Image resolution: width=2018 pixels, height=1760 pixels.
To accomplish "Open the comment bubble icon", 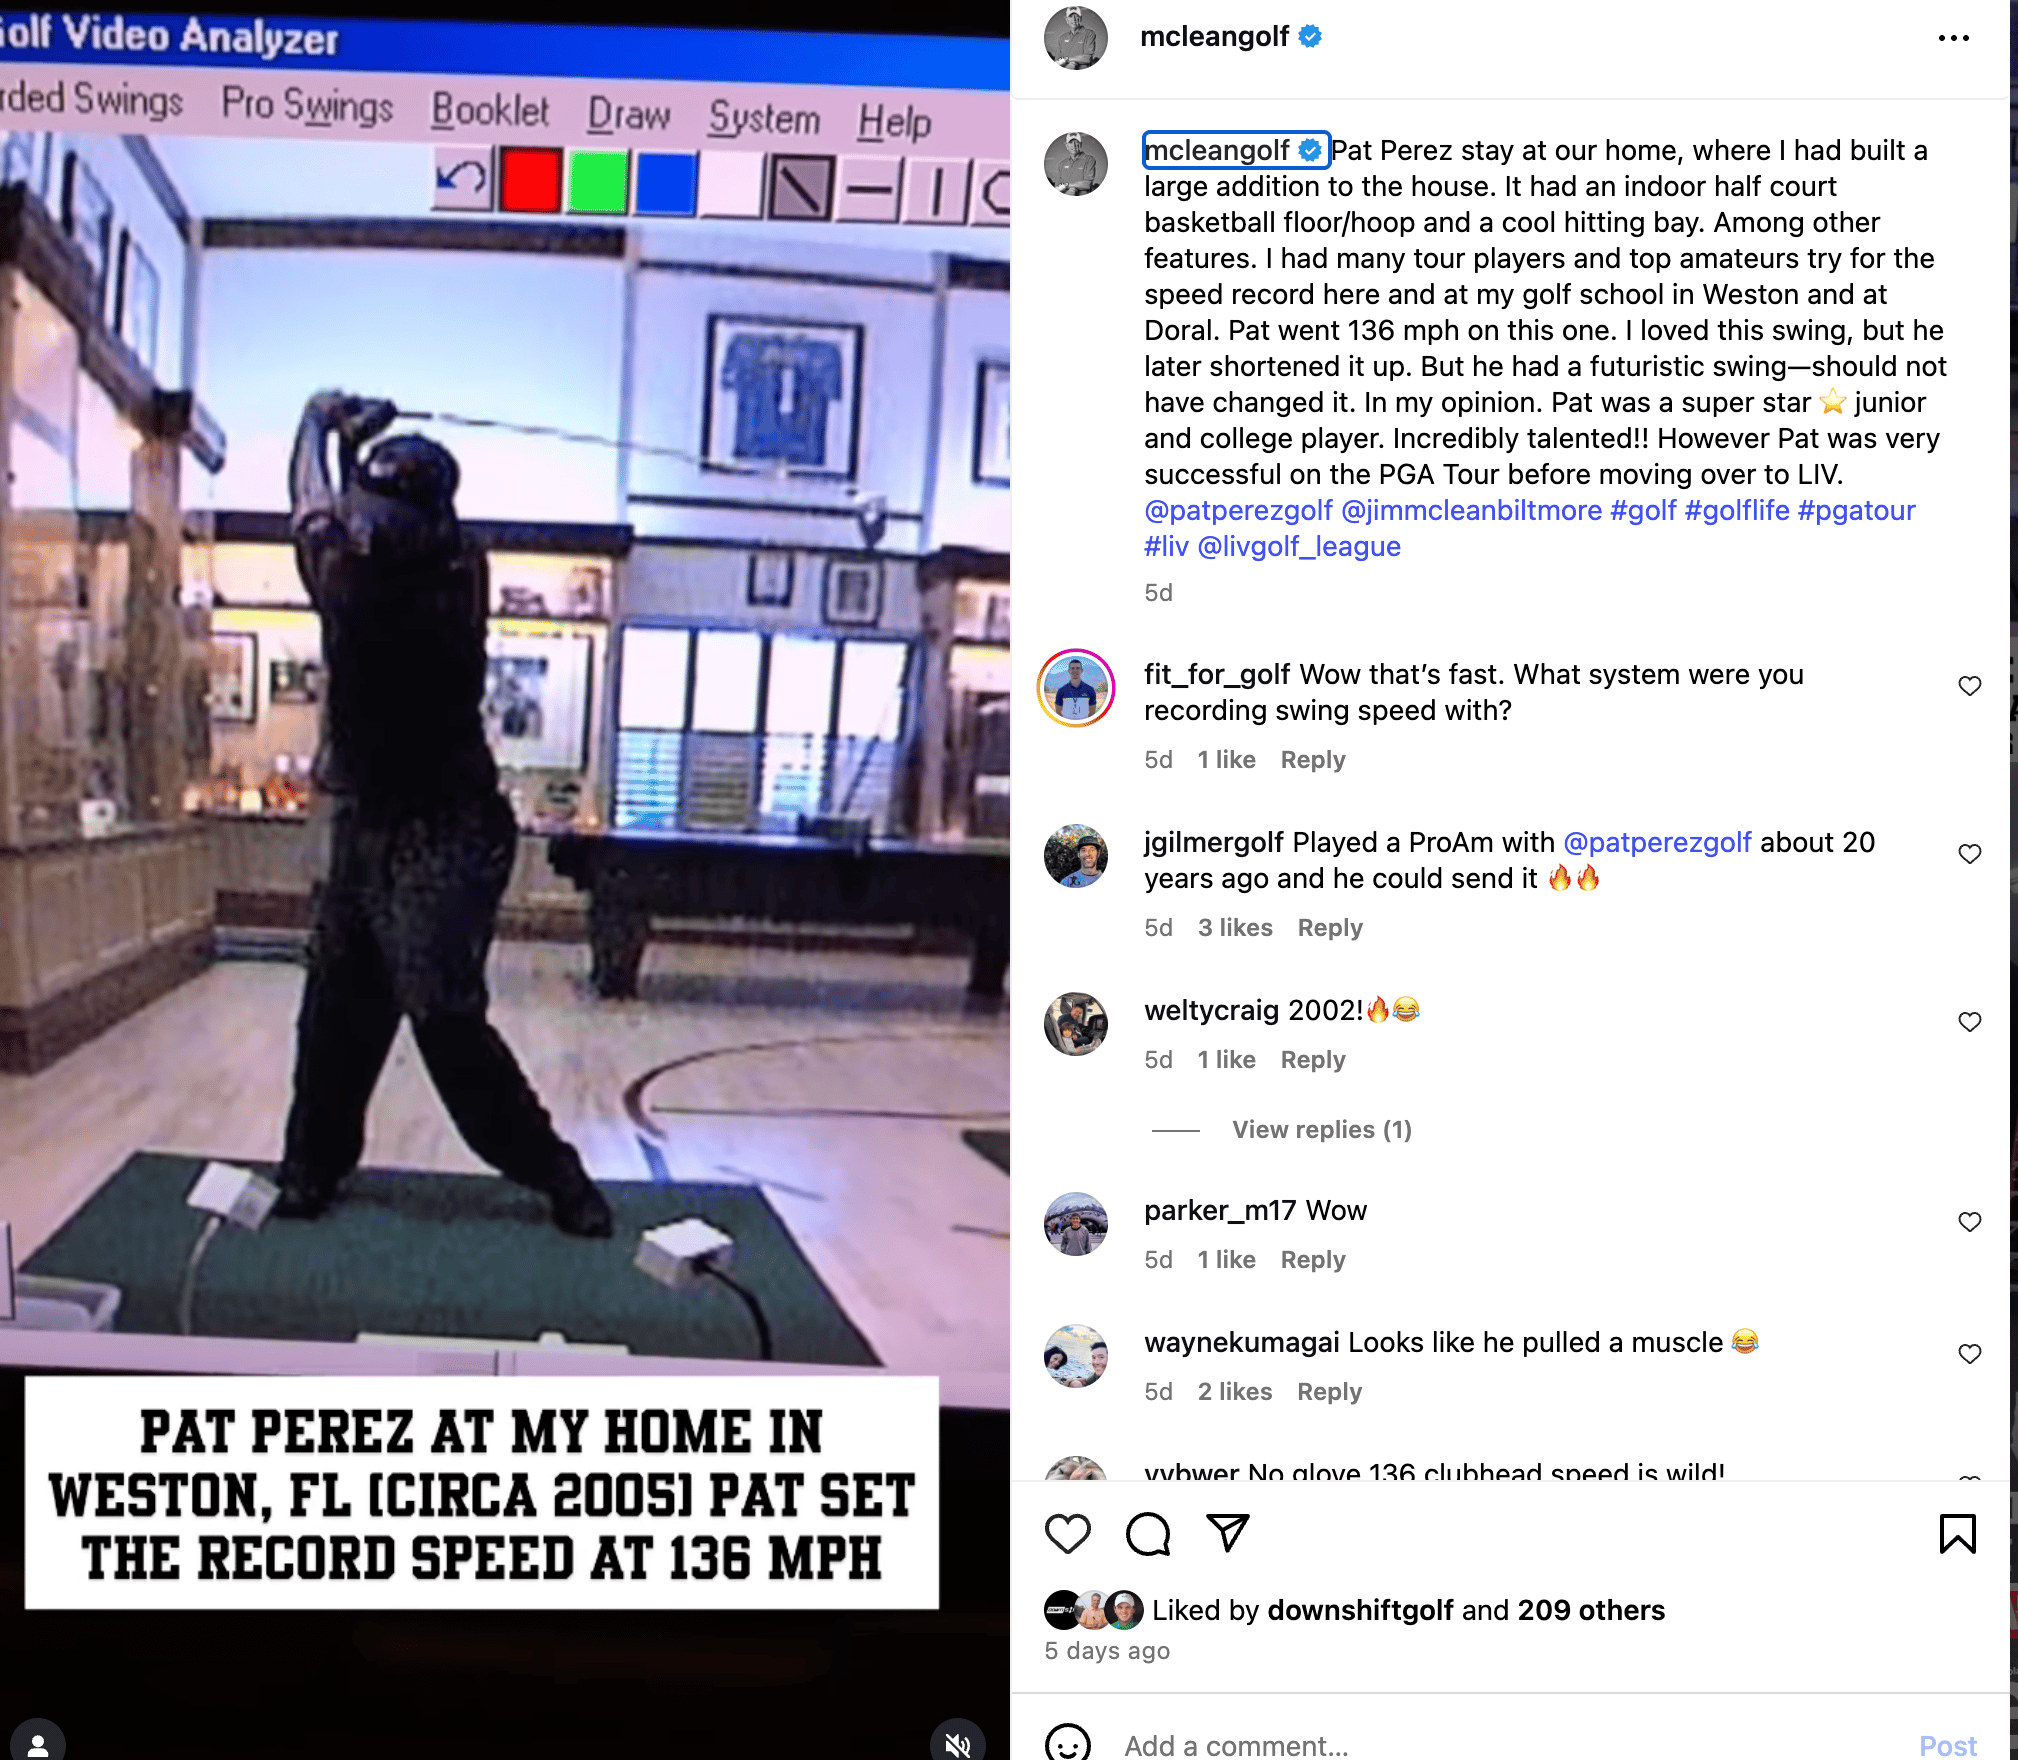I will 1148,1533.
